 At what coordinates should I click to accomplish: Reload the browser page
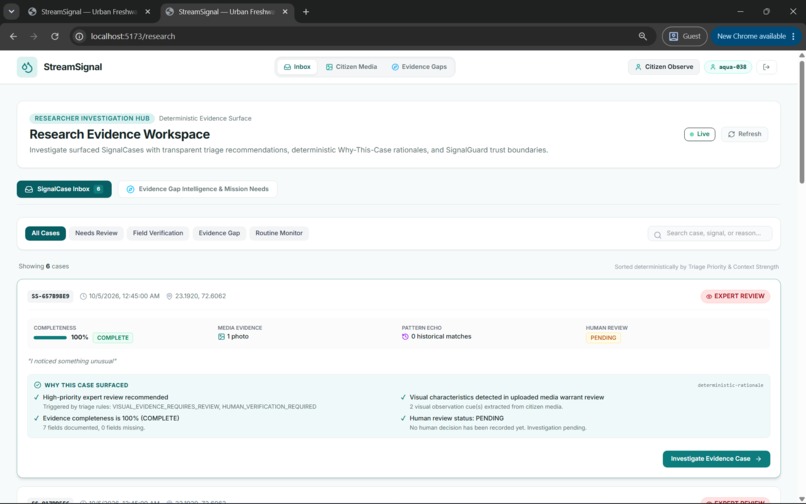(x=54, y=37)
